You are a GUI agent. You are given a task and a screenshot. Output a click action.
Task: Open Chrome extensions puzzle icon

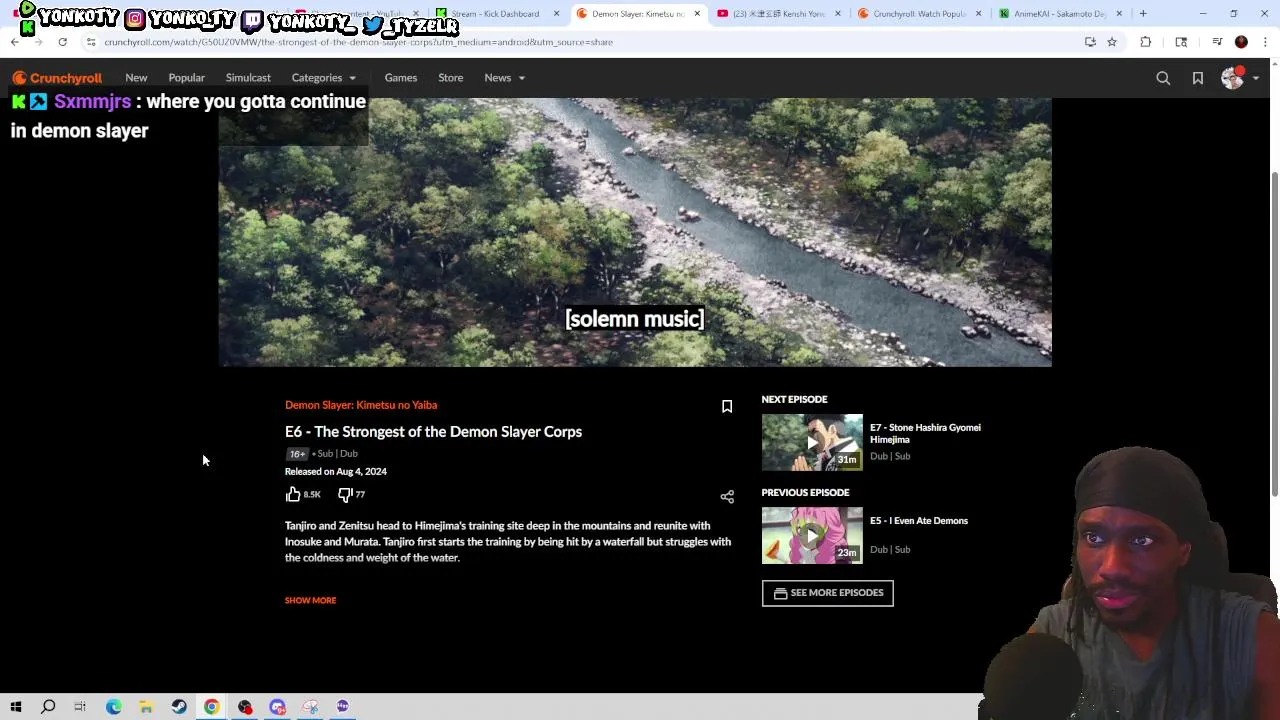tap(1146, 42)
